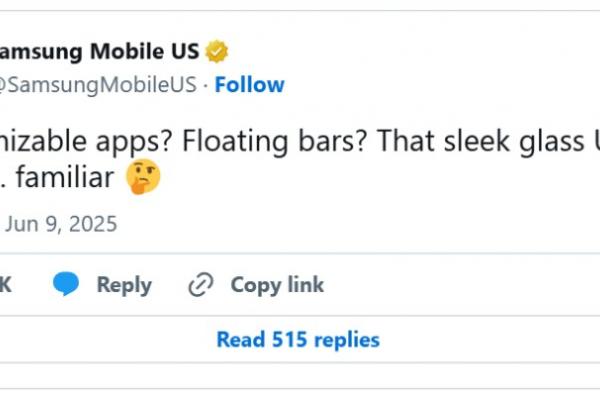Click the blue speech bubble reply icon
Image resolution: width=600 pixels, height=400 pixels.
coord(66,284)
